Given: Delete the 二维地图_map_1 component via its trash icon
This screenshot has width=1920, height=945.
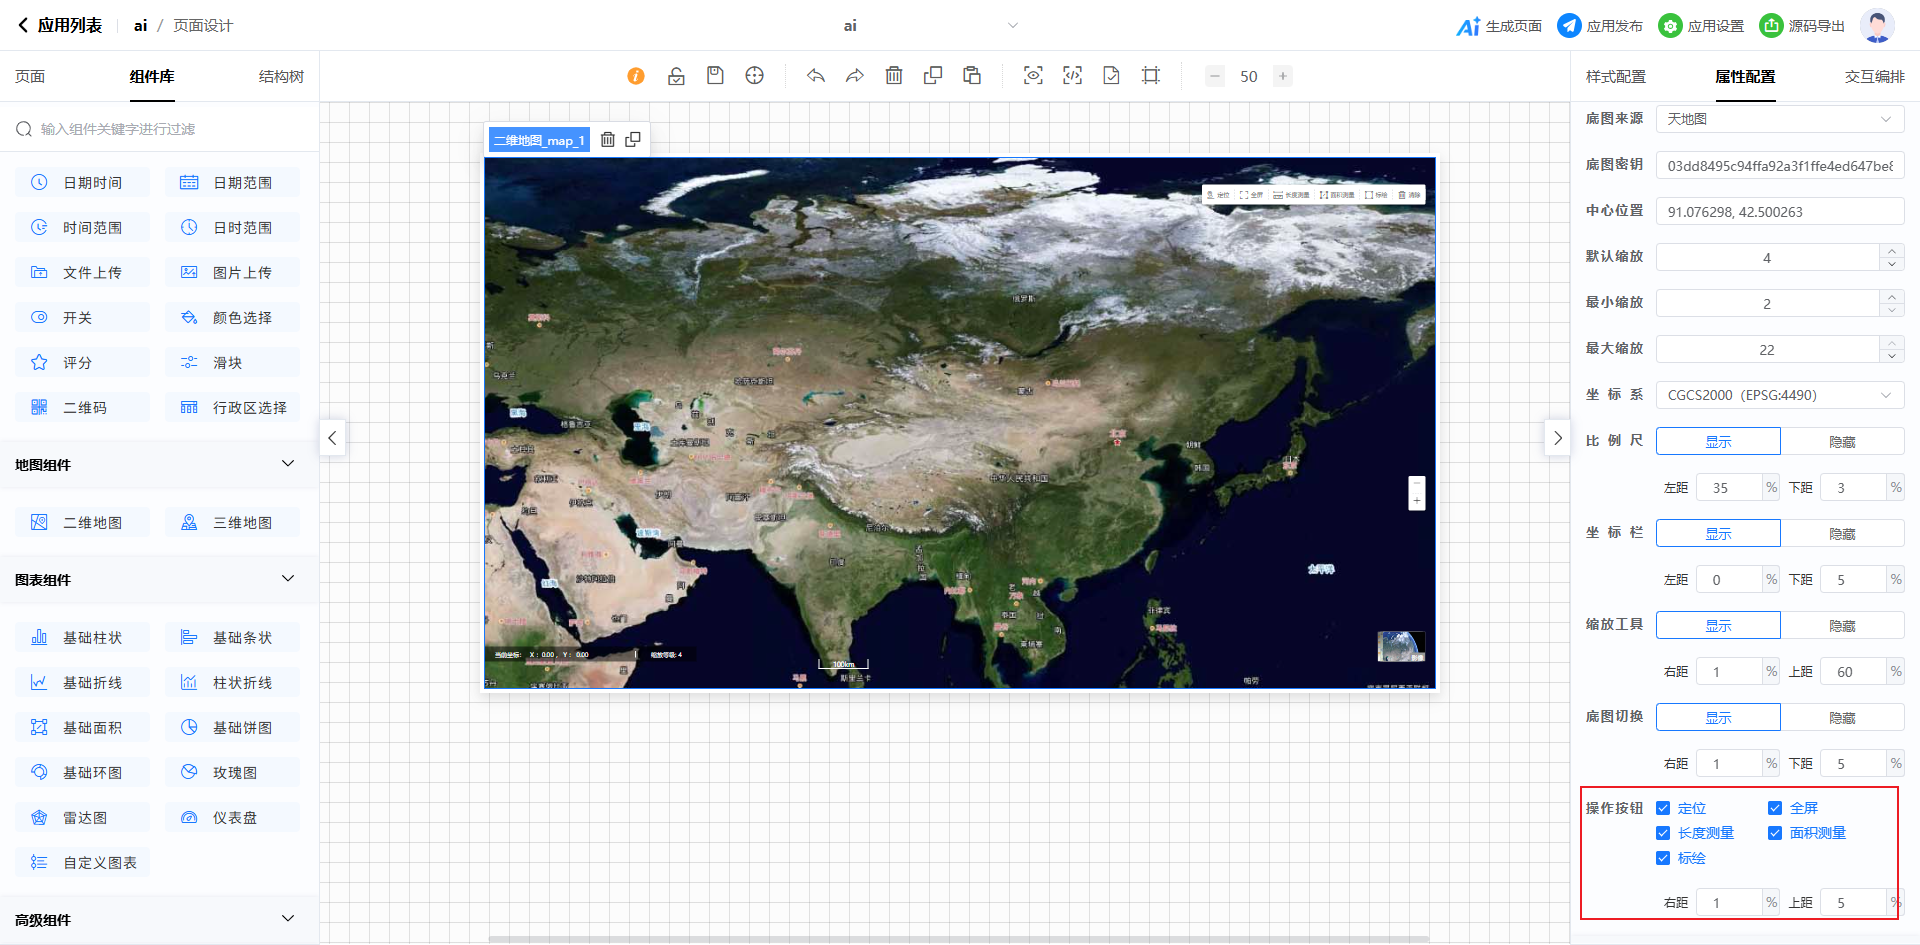Looking at the screenshot, I should (x=608, y=140).
